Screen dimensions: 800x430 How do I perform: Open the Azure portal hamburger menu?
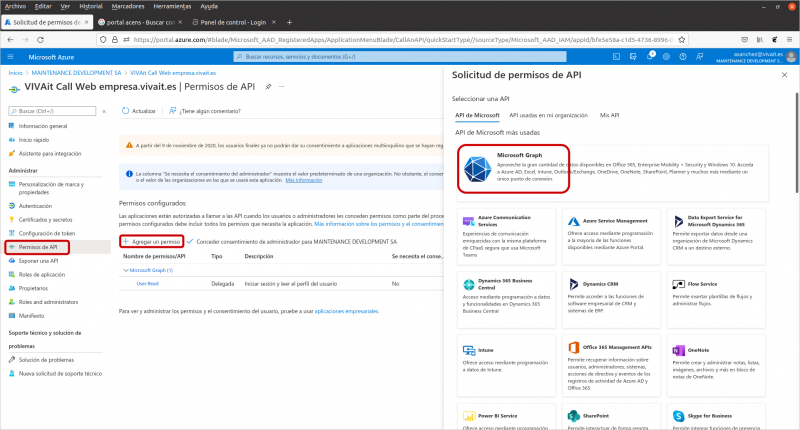(10, 57)
